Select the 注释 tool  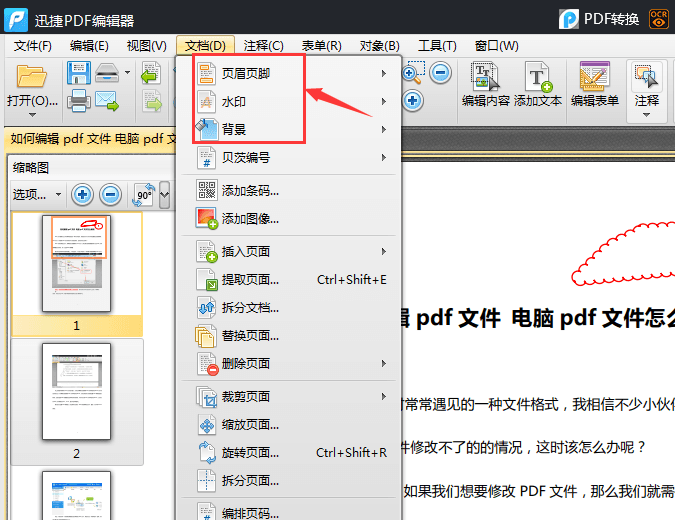(646, 84)
